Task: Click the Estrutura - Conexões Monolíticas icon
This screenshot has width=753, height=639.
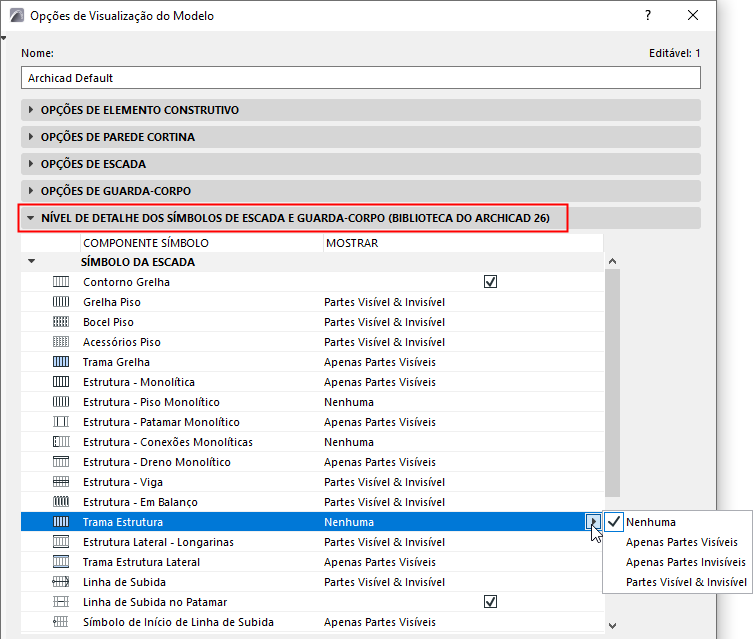Action: click(x=61, y=442)
